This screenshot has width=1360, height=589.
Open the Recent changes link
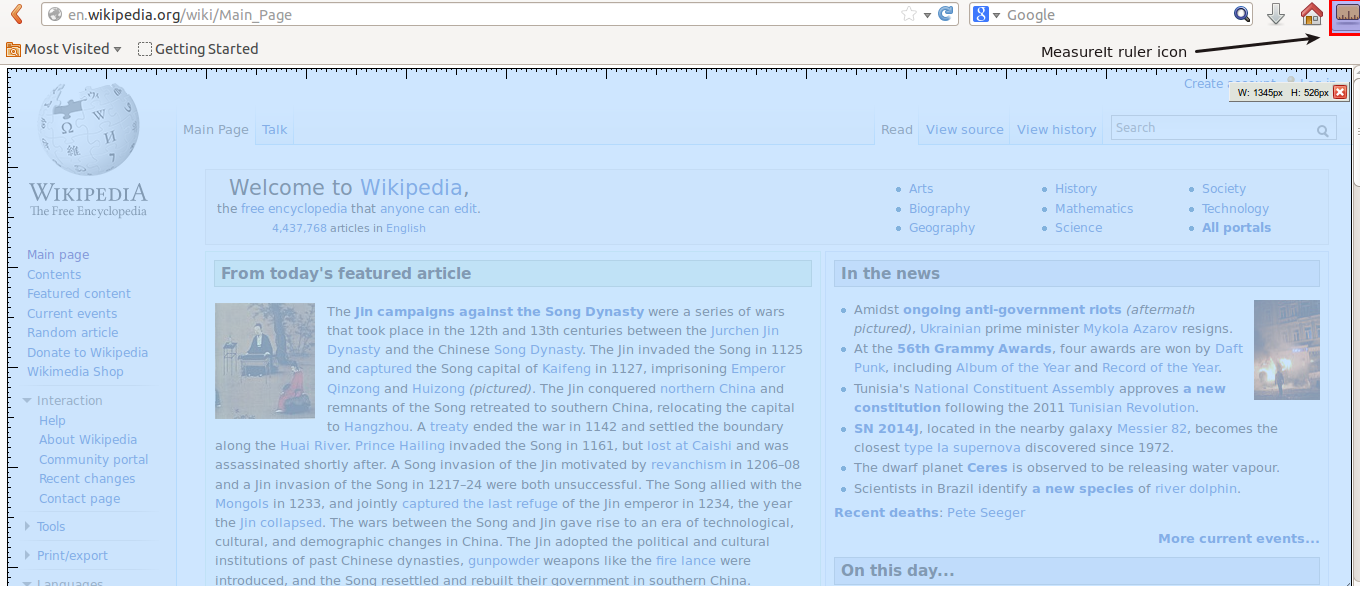pos(87,479)
